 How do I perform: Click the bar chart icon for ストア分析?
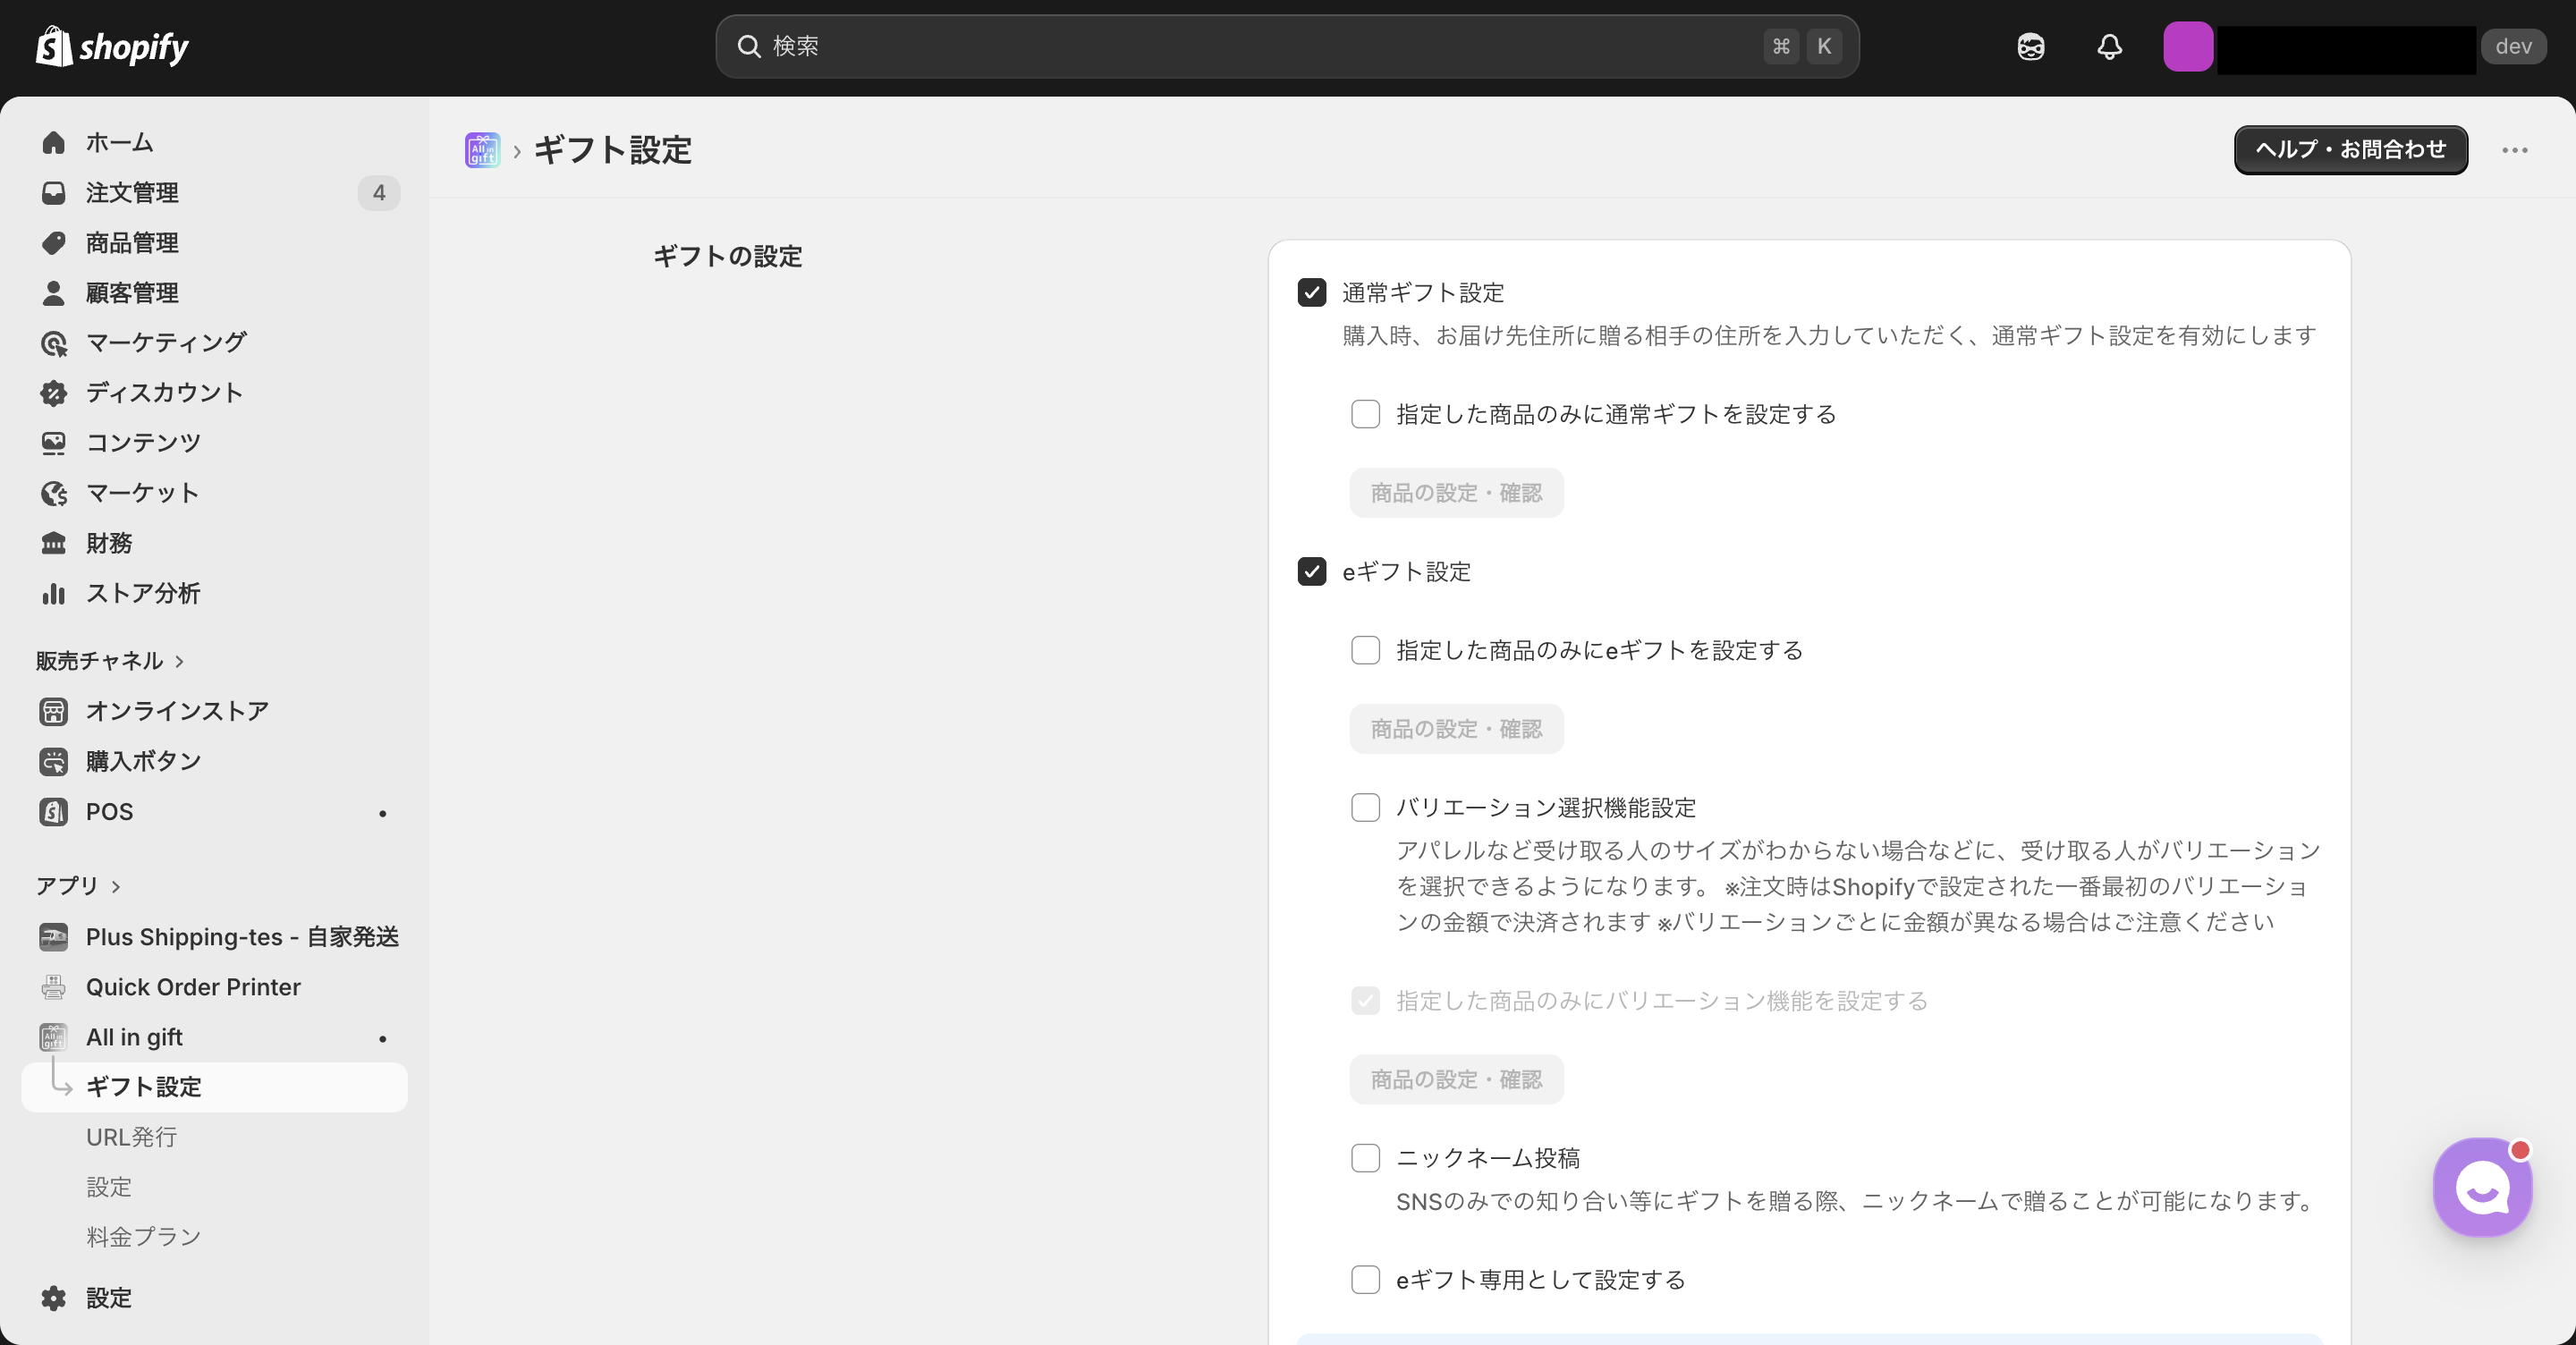pyautogui.click(x=53, y=592)
